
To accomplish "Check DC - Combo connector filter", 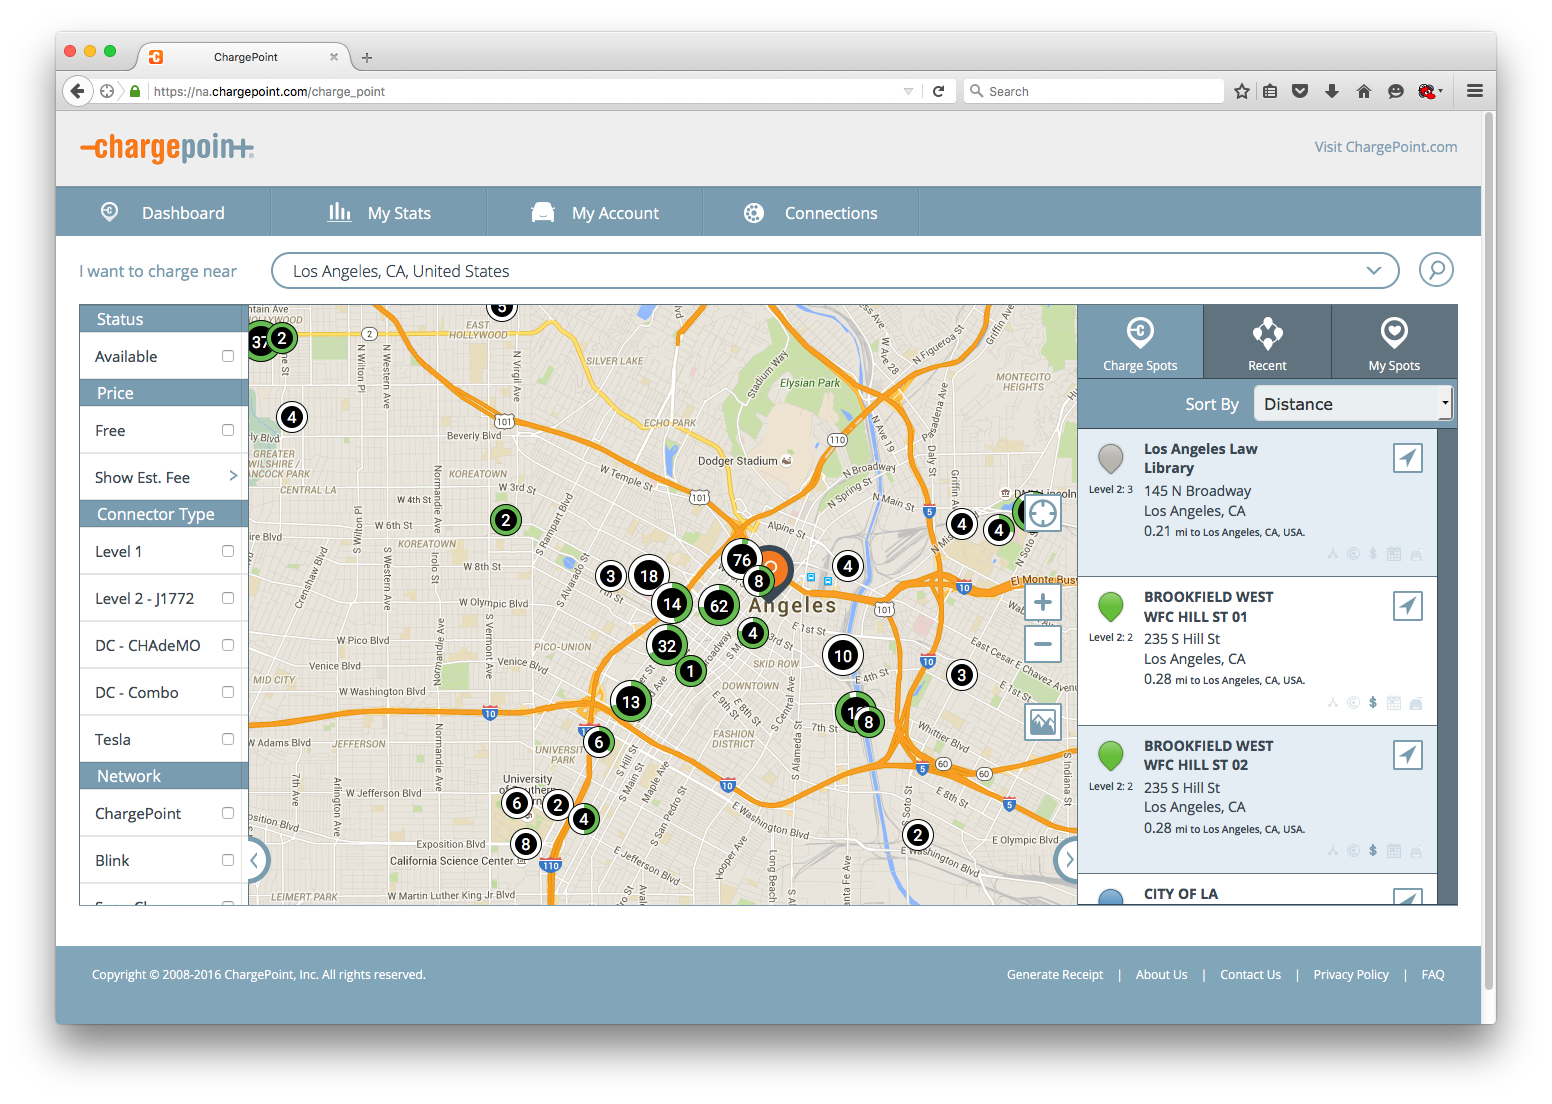I will (228, 692).
